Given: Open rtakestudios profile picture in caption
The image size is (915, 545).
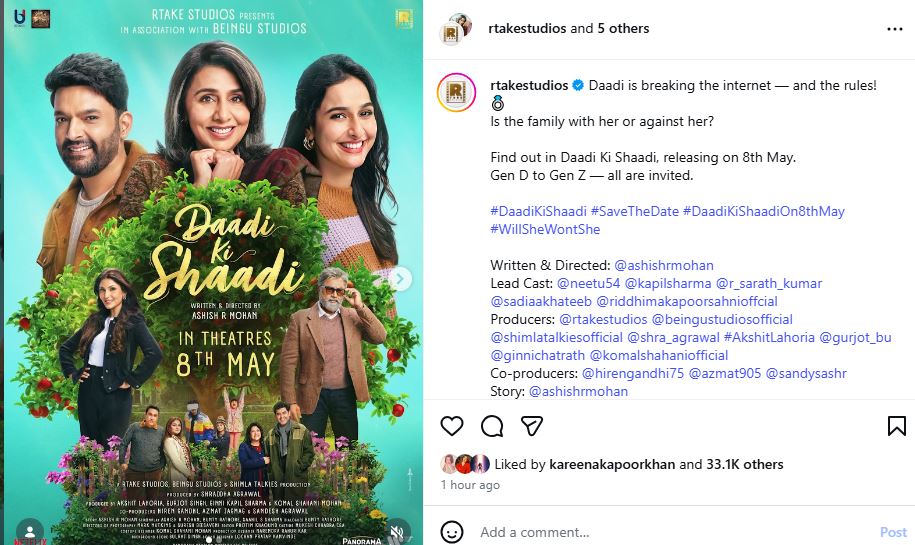Looking at the screenshot, I should [x=456, y=92].
